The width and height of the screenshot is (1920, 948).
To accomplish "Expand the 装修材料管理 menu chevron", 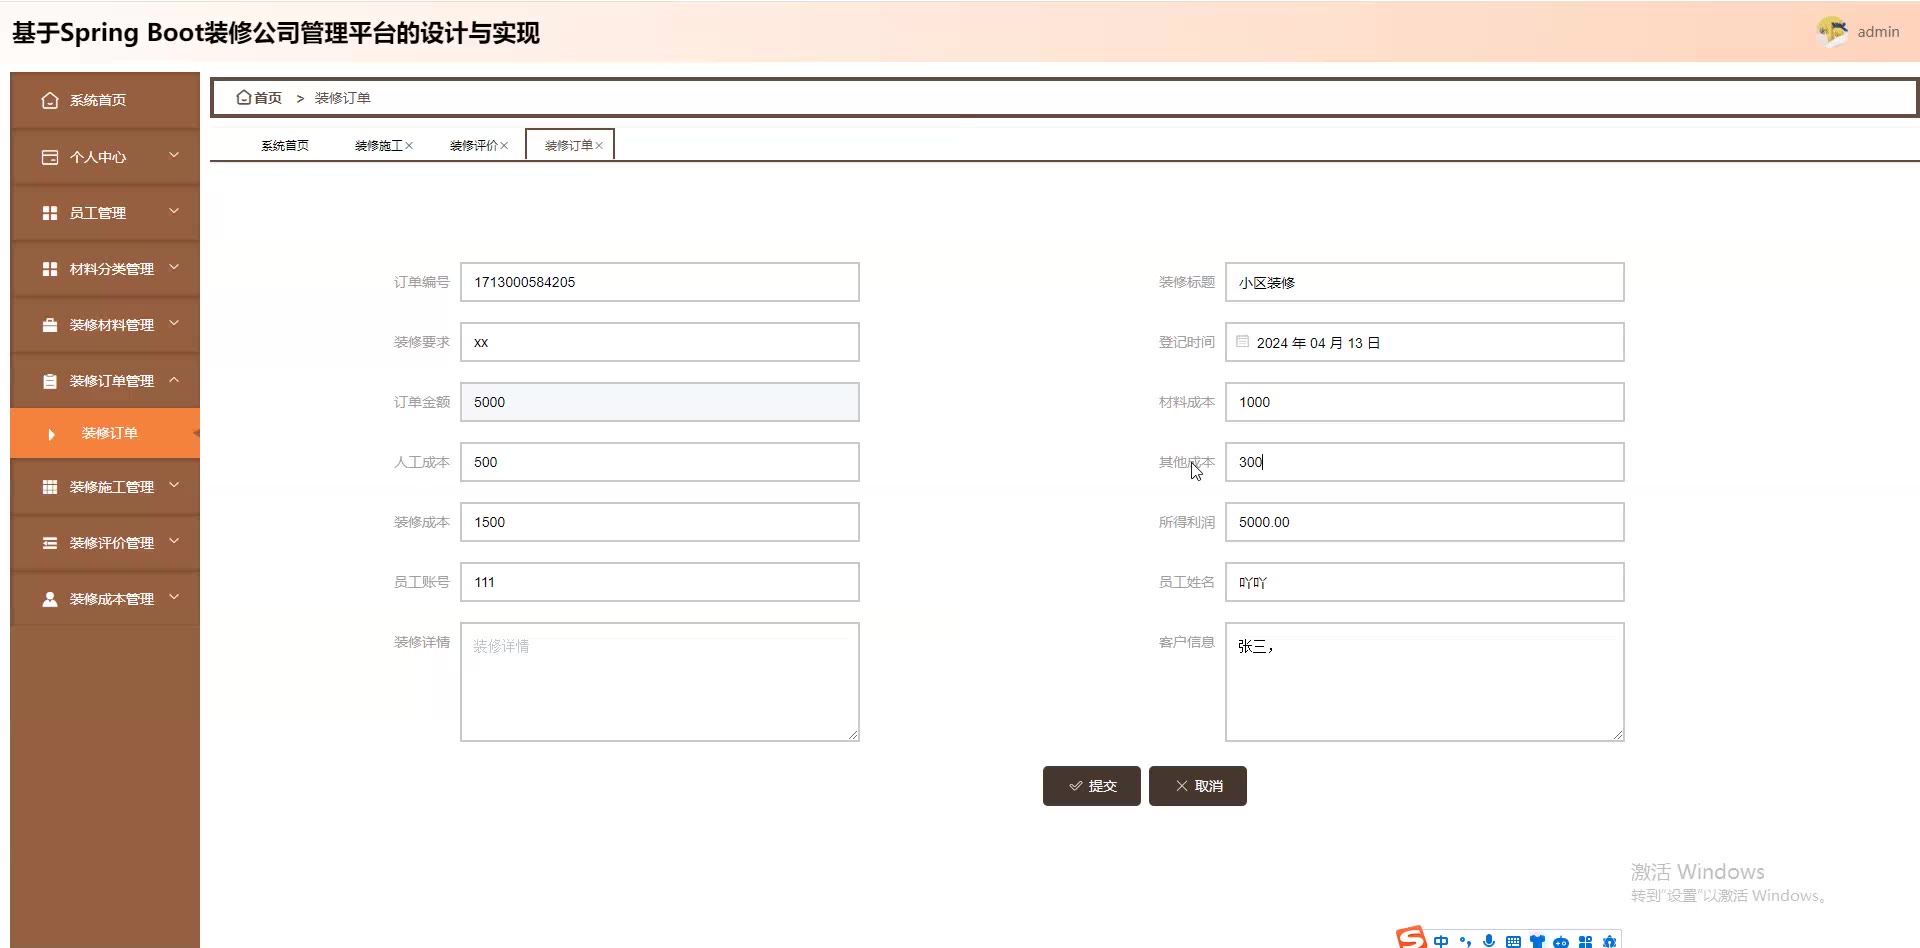I will point(174,323).
